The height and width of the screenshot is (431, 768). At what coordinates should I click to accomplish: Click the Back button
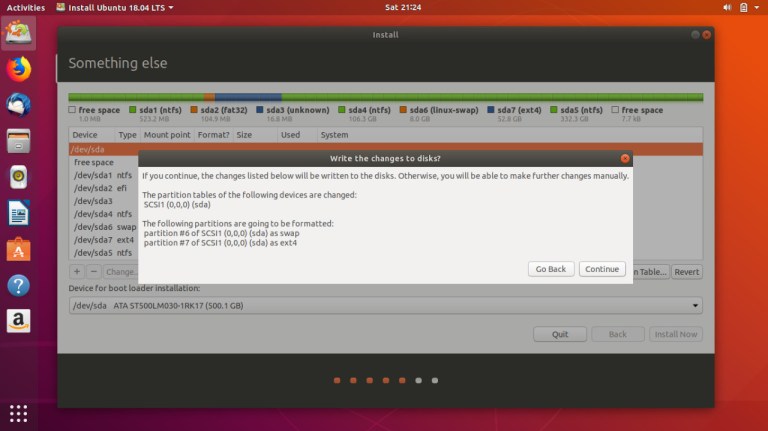pyautogui.click(x=618, y=334)
